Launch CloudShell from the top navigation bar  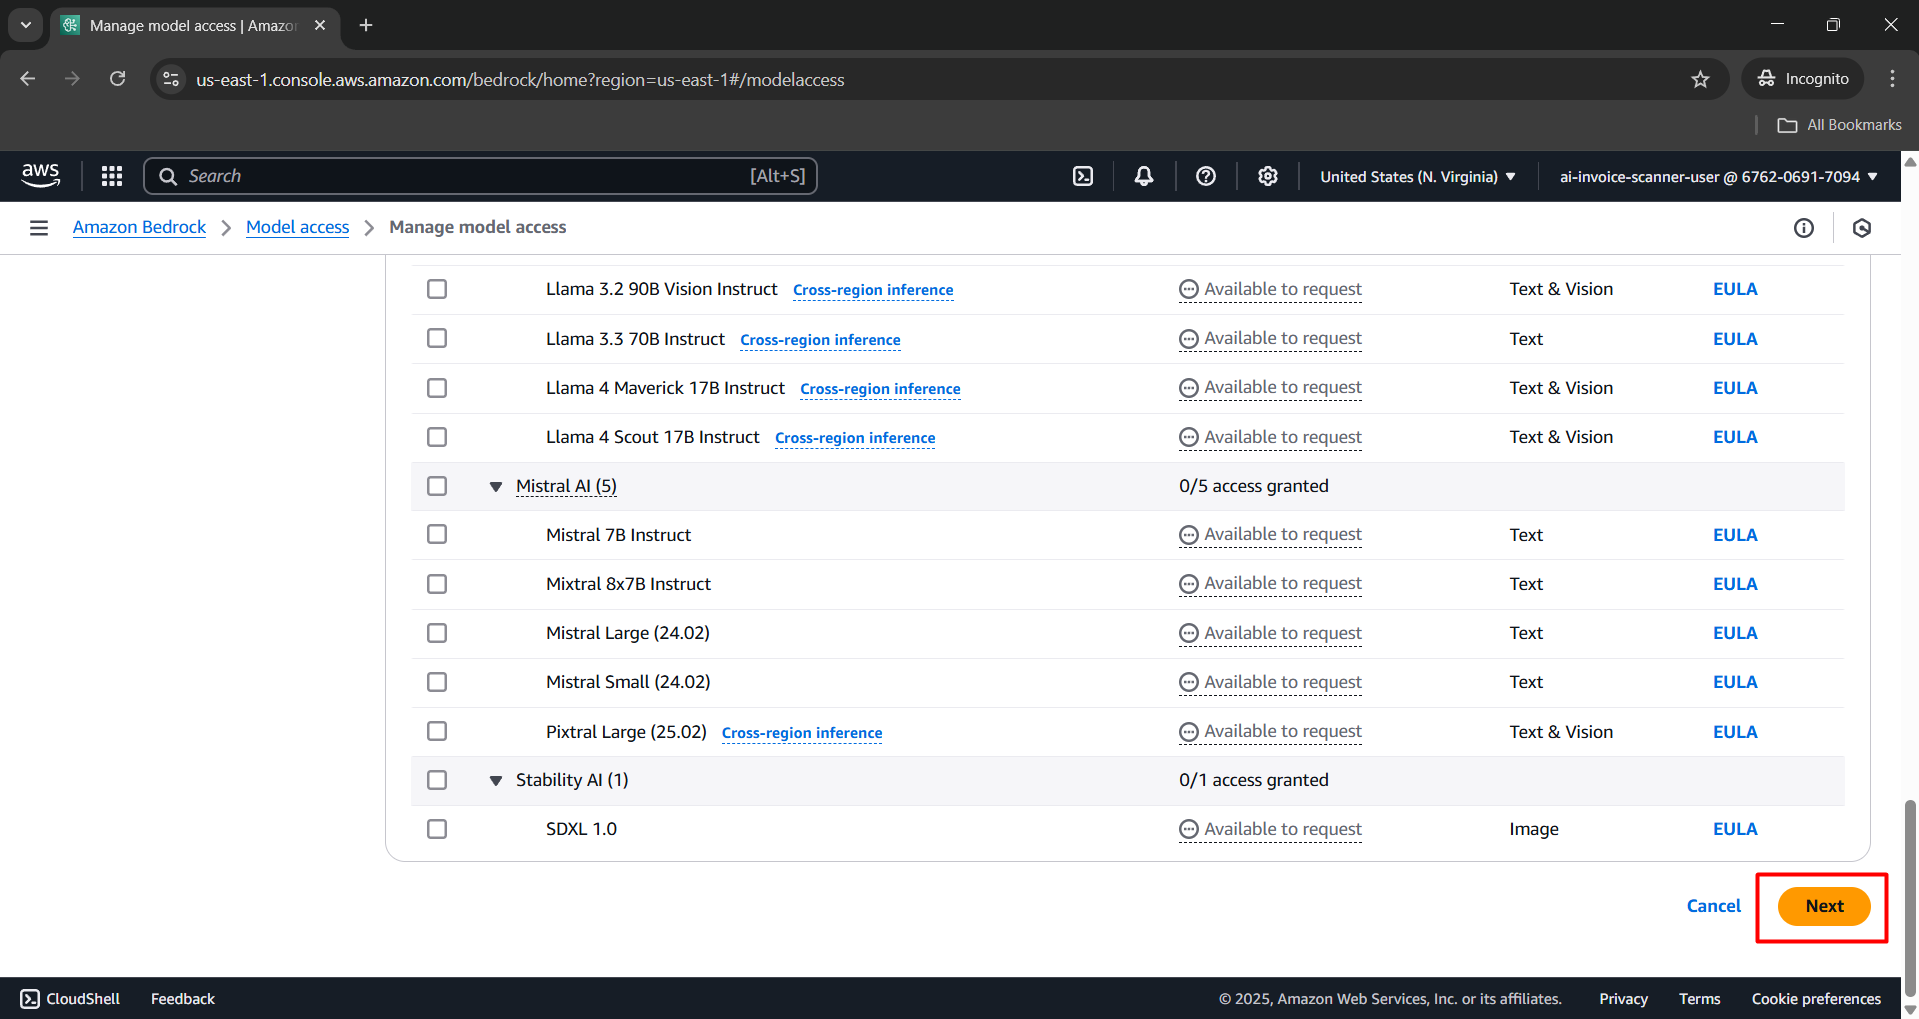click(1083, 176)
